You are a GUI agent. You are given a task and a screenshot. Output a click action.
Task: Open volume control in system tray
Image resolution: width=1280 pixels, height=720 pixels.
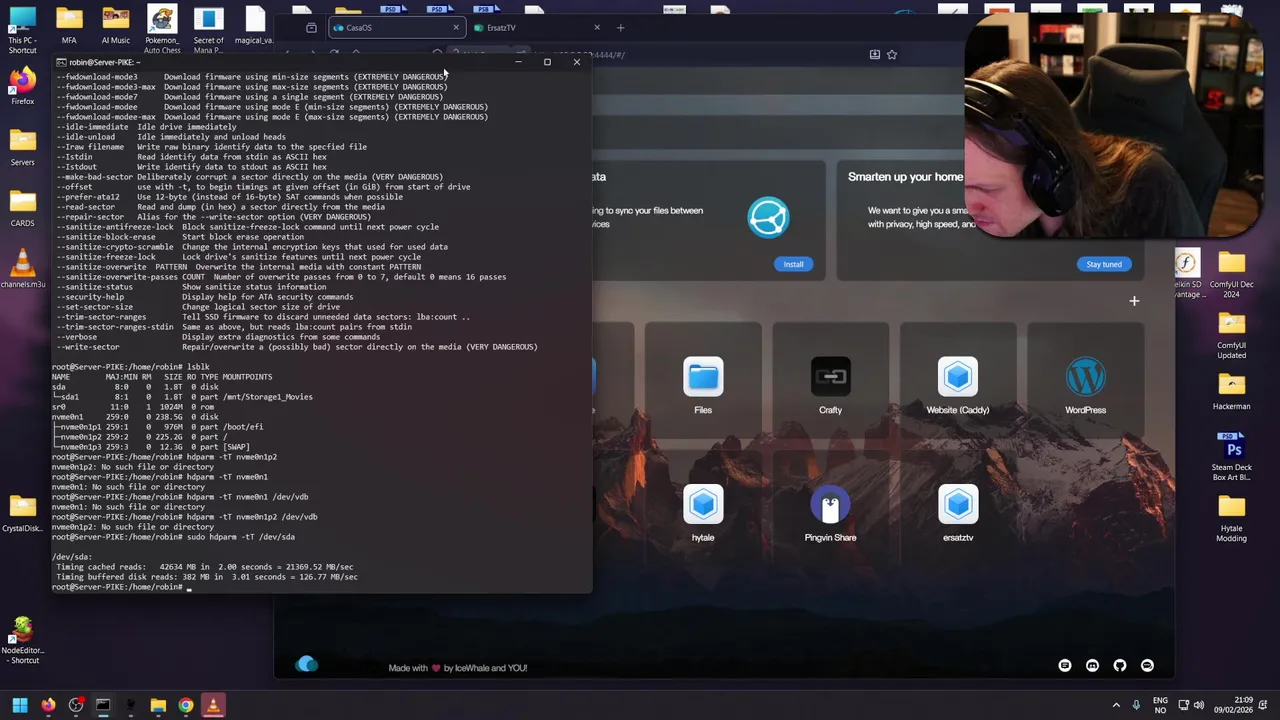point(1199,706)
